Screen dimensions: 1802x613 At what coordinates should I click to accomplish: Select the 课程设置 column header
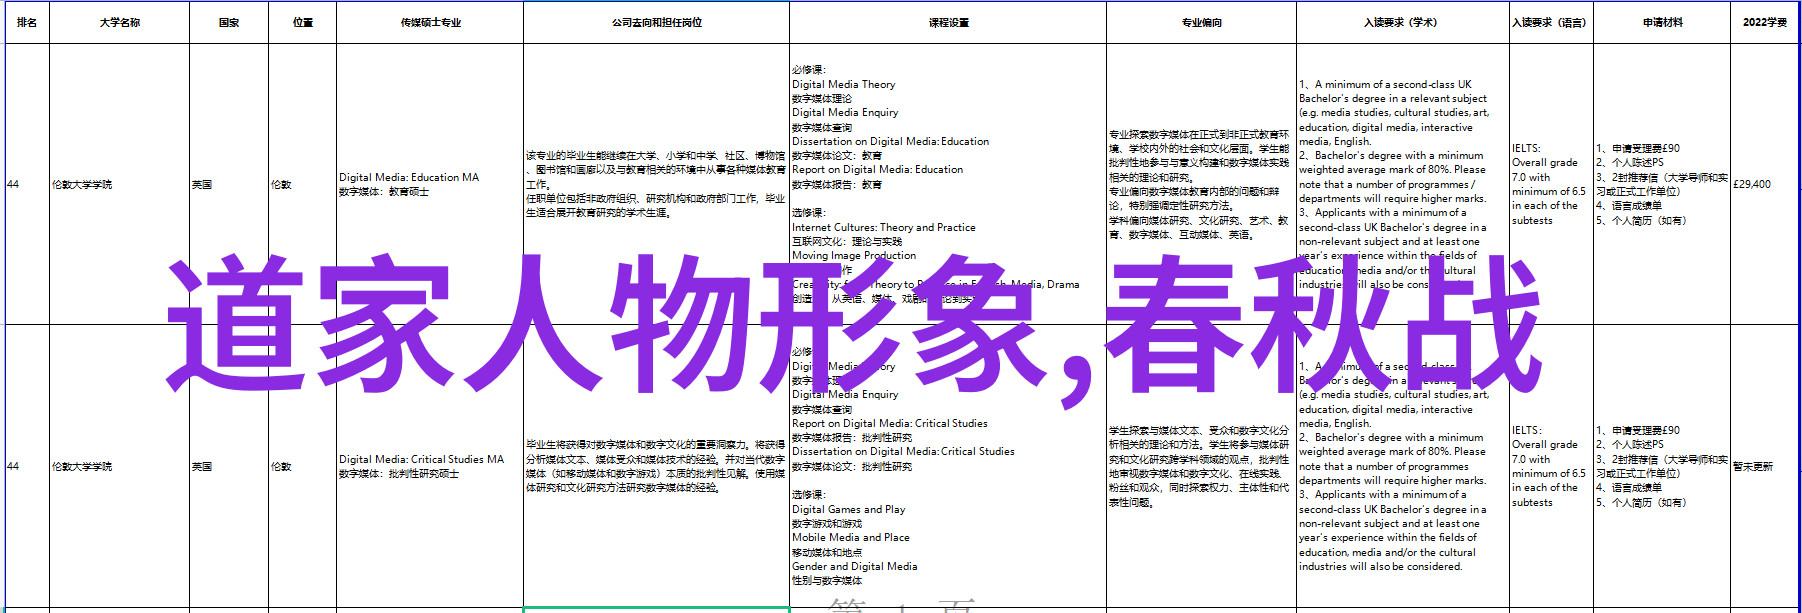948,22
